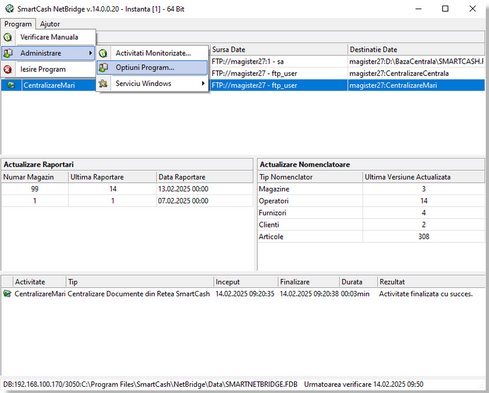Click the Verificare Manuala green icon
The width and height of the screenshot is (489, 393).
point(8,37)
